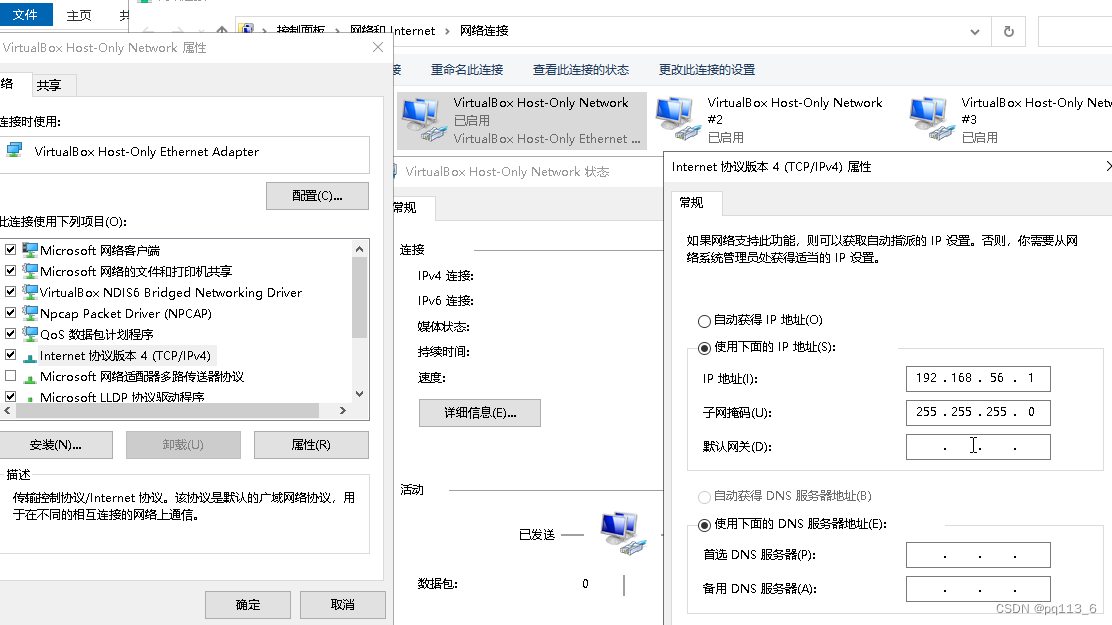Click the Microsoft 网络的文件和打印机共享 item icon
Screen dimensions: 1112x625
30,271
